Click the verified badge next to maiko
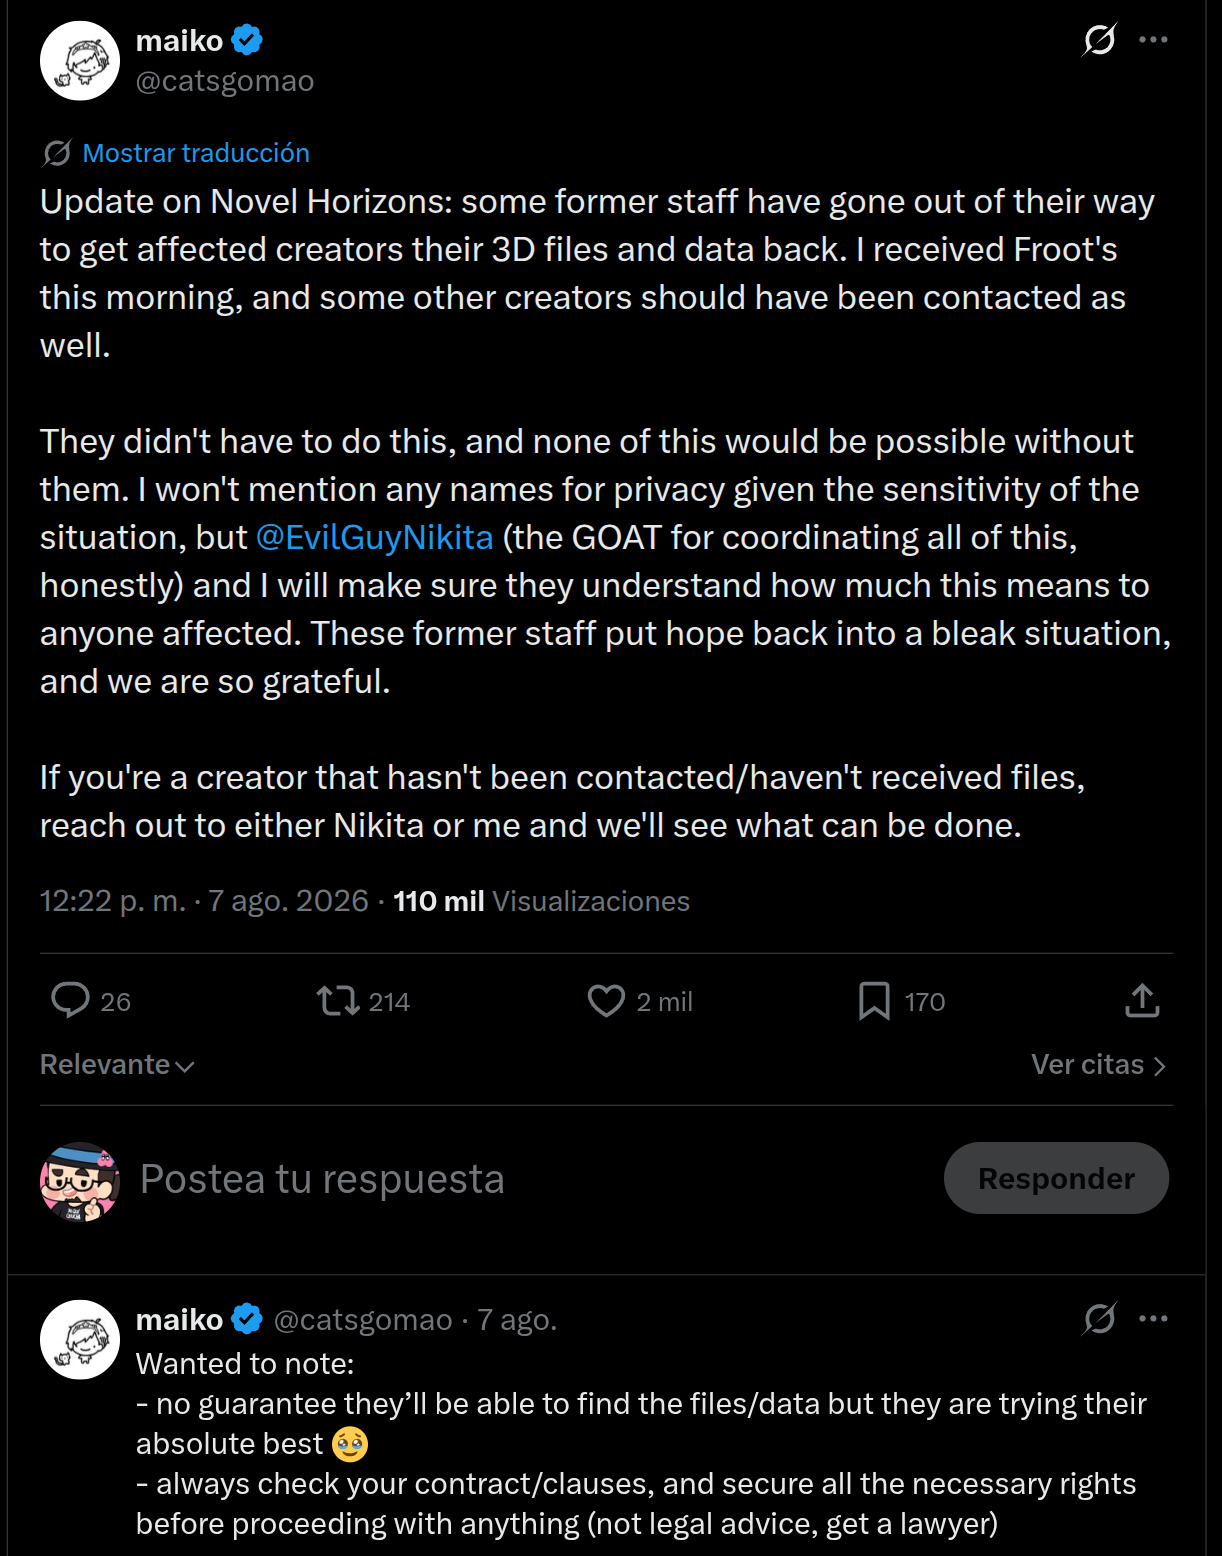This screenshot has height=1556, width=1222. point(247,41)
